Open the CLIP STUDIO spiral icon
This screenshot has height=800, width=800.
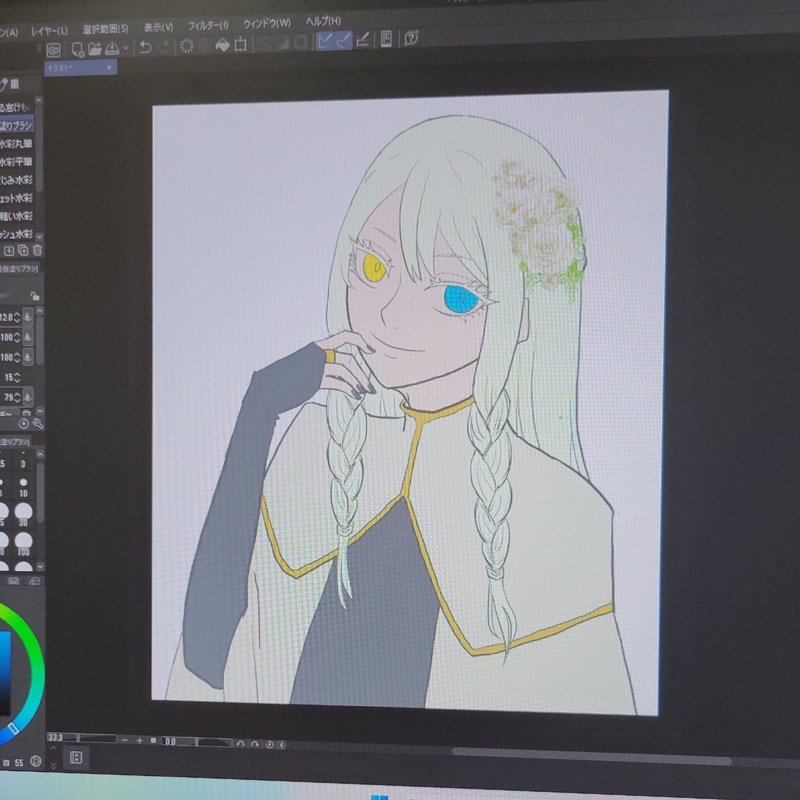(x=53, y=50)
